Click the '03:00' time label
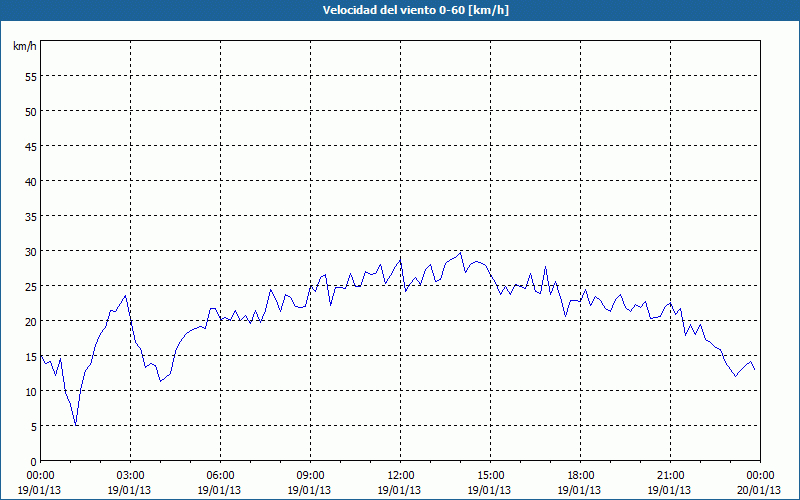Screen dimensions: 800x500 (x=131, y=476)
